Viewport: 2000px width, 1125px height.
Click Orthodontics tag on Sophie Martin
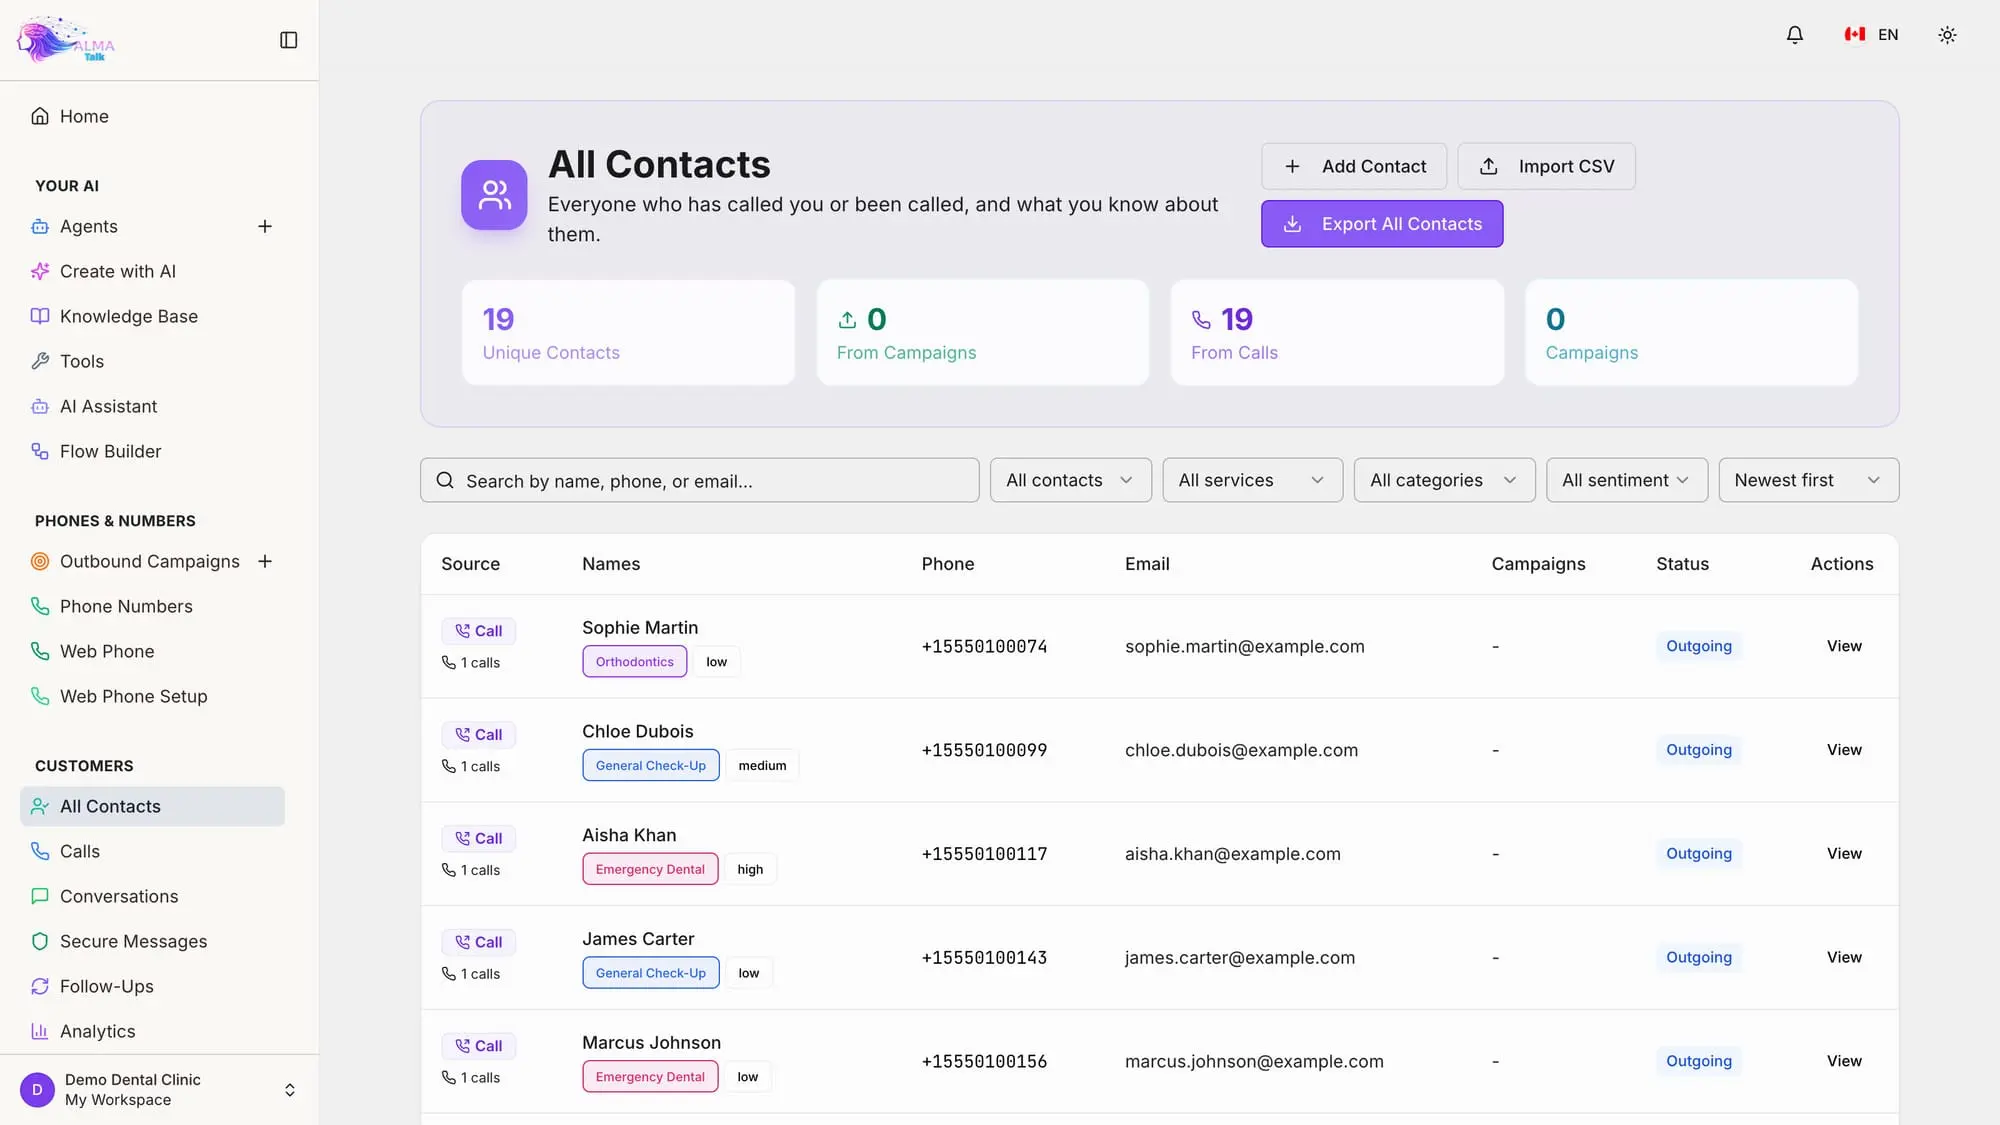coord(634,662)
